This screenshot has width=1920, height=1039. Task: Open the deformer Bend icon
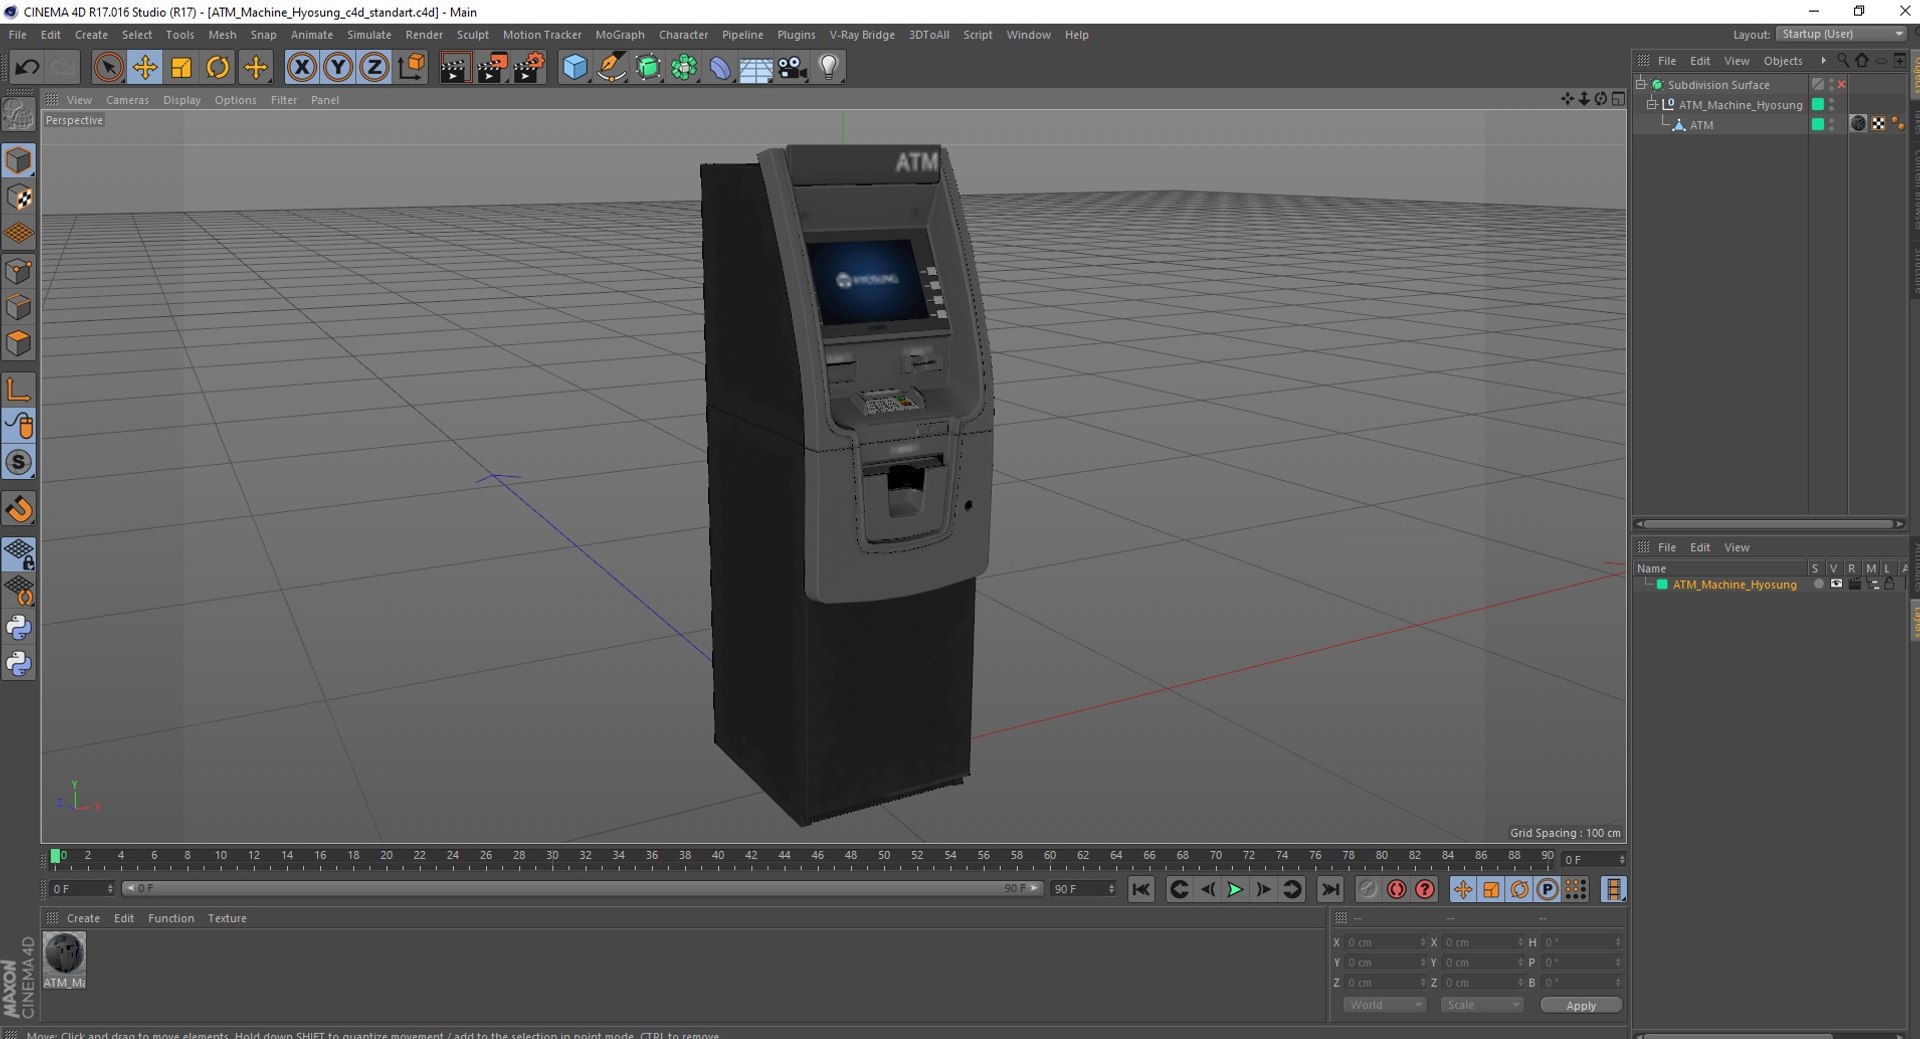(x=720, y=67)
